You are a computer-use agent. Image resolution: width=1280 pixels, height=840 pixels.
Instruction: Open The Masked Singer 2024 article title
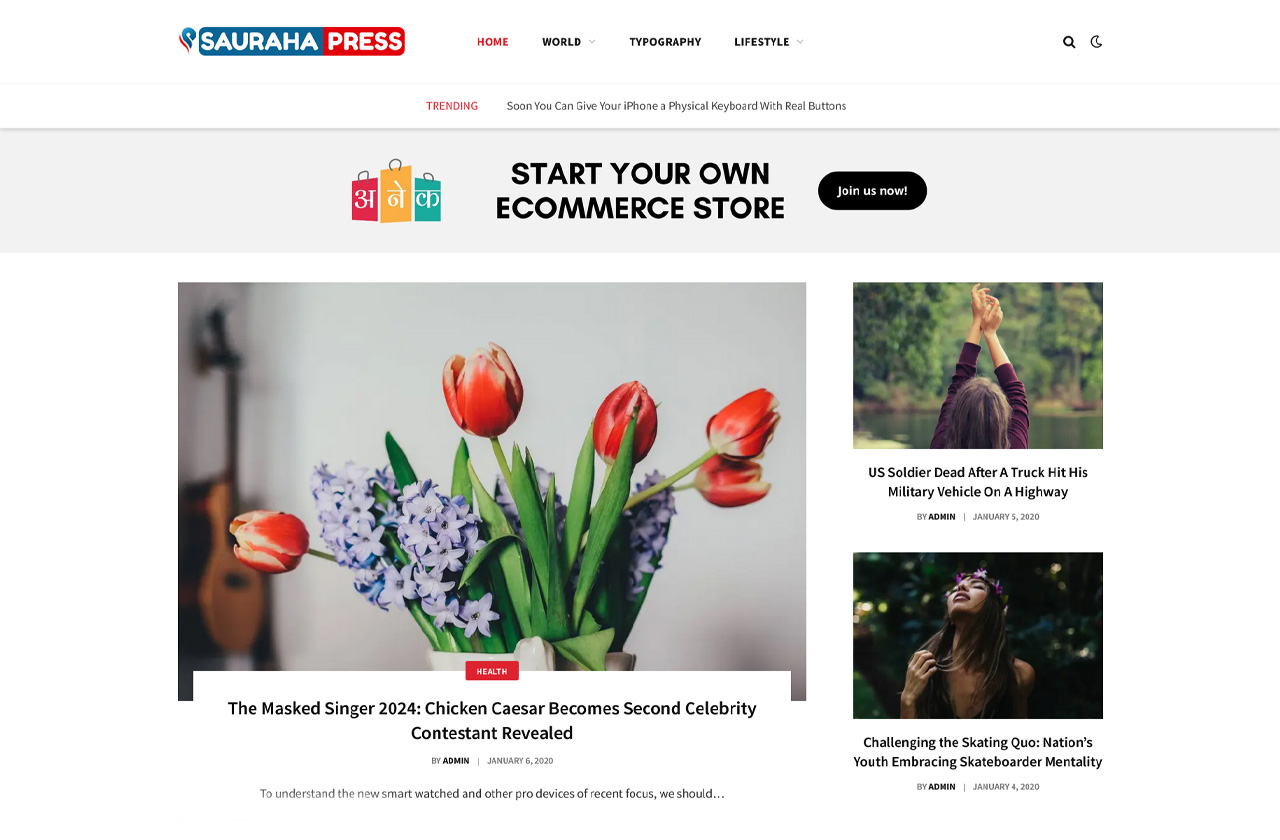click(492, 720)
